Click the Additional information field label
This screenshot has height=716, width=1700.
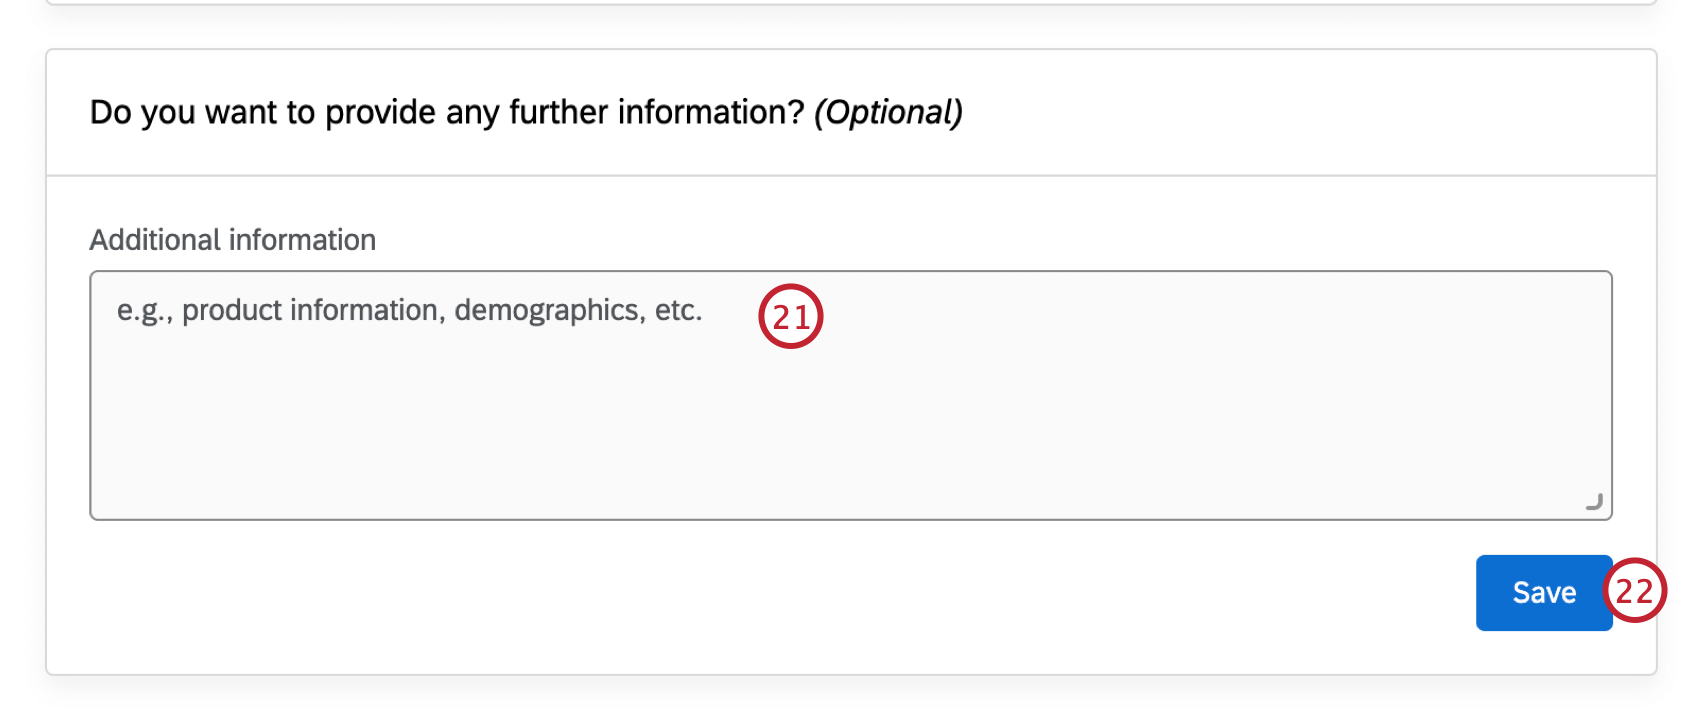pos(232,239)
